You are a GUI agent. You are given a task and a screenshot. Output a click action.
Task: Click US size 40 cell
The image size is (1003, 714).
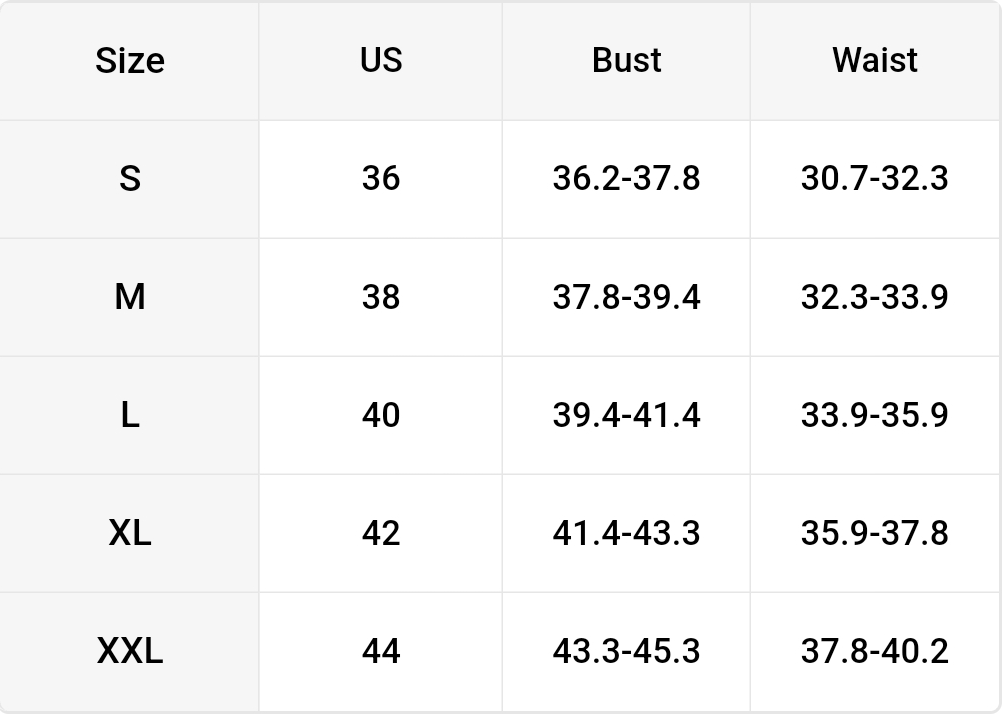tap(381, 415)
